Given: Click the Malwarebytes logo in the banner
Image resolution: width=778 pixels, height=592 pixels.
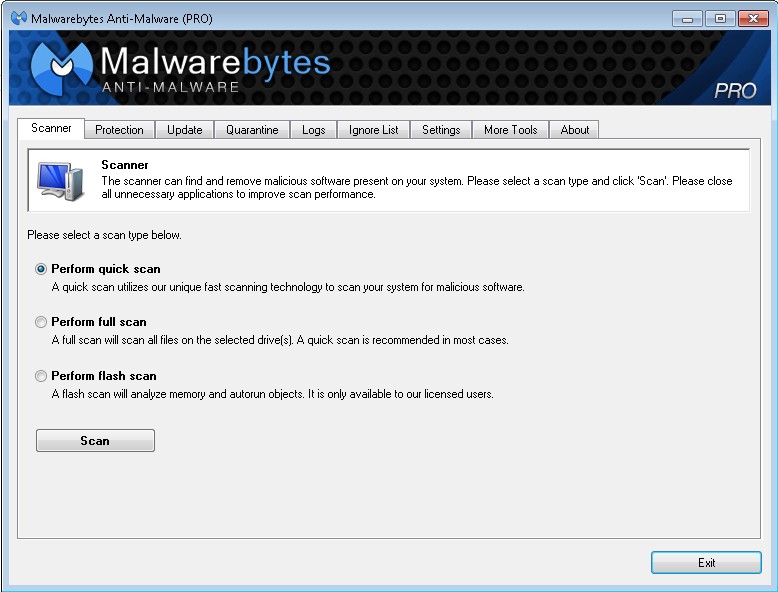Looking at the screenshot, I should coord(62,68).
